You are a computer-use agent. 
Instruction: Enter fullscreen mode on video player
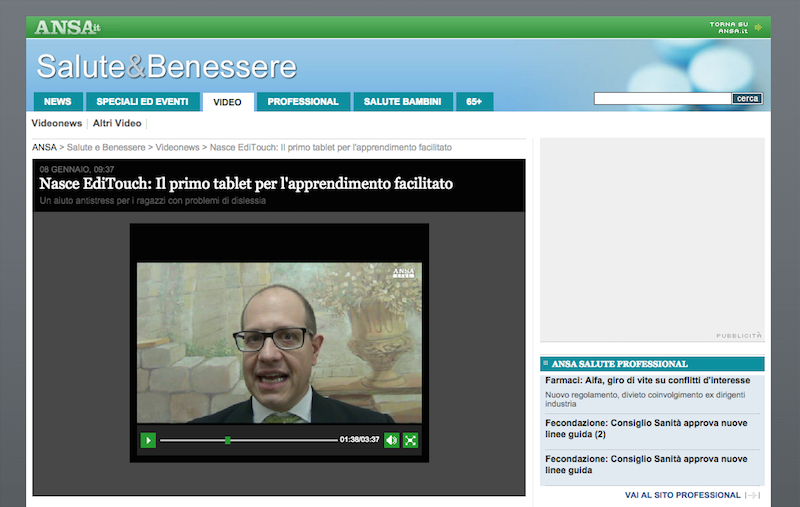410,440
